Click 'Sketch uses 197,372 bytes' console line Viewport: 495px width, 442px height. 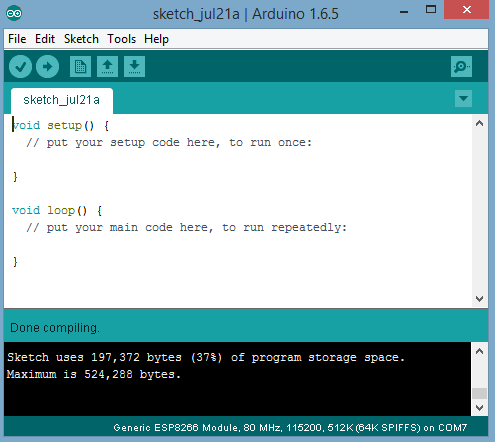point(206,358)
